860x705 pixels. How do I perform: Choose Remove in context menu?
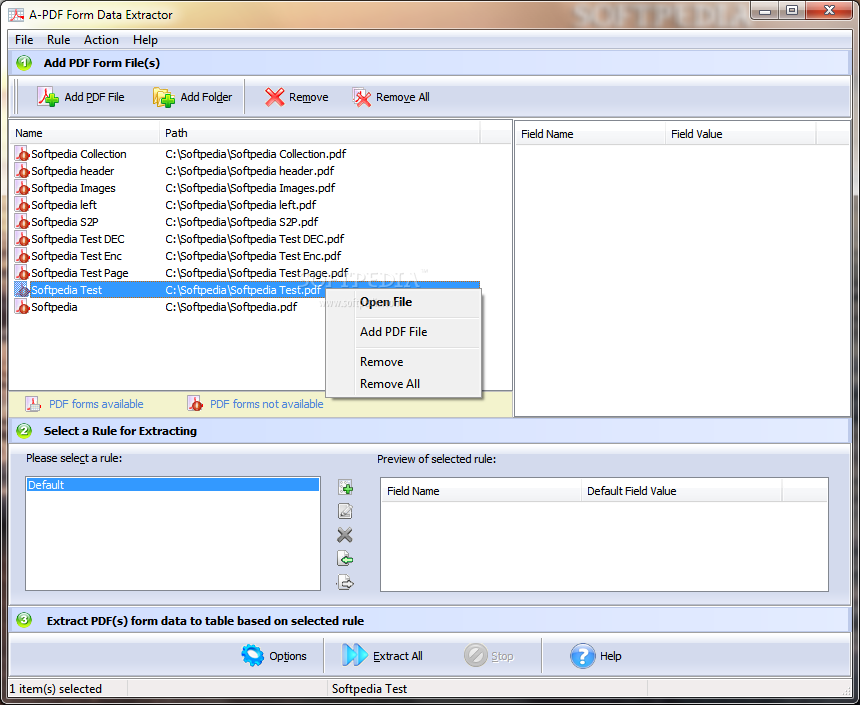[403, 362]
